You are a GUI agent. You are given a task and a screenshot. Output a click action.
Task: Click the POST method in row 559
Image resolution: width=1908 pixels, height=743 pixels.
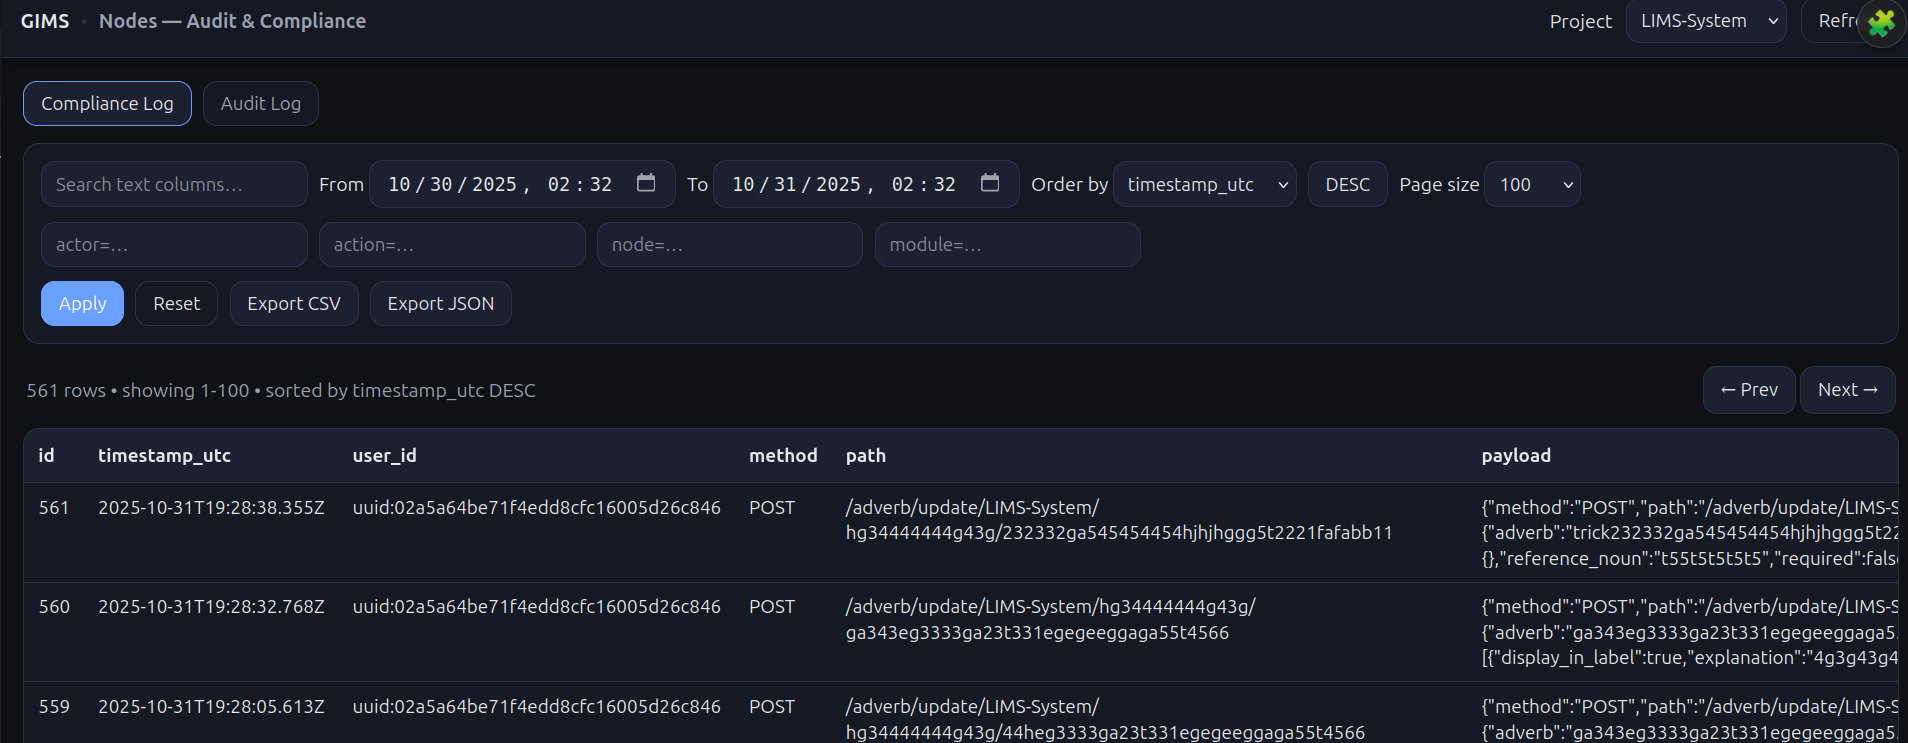[772, 707]
